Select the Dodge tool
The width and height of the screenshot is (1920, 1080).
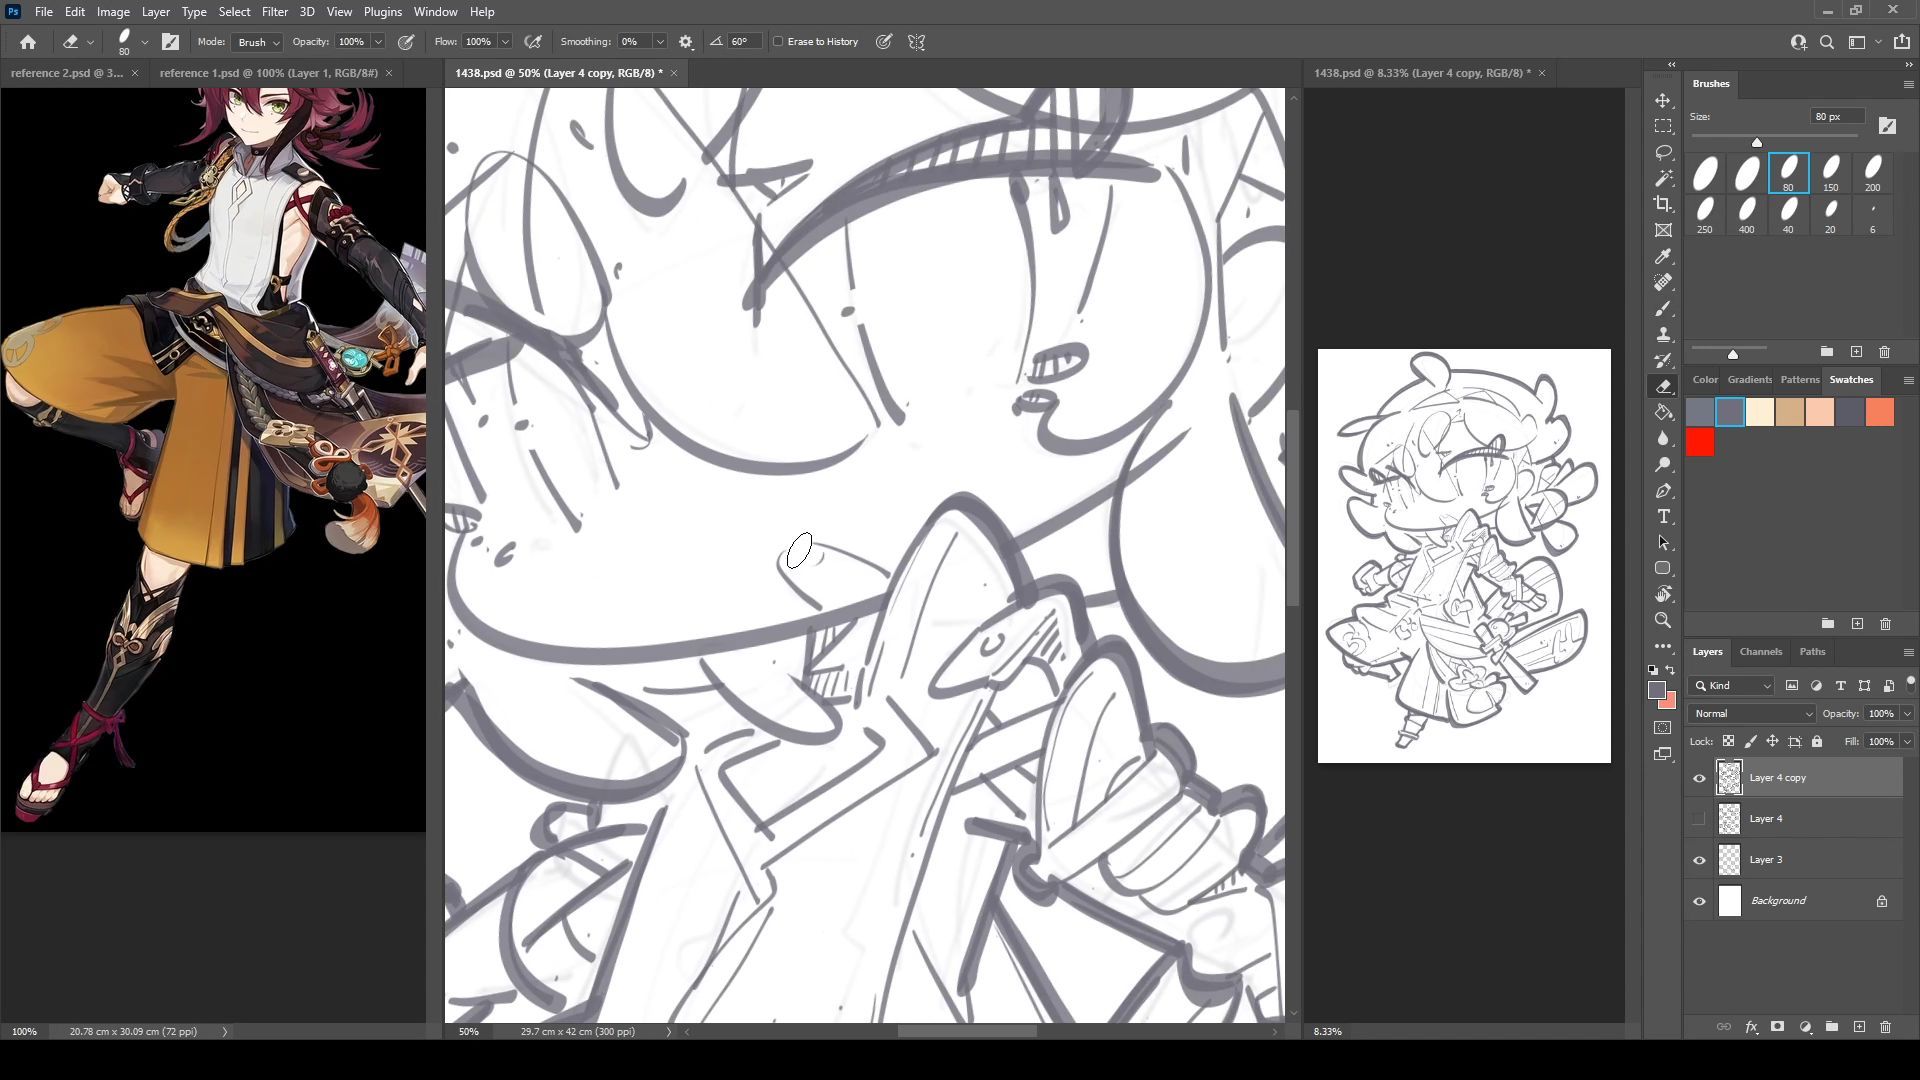point(1663,465)
